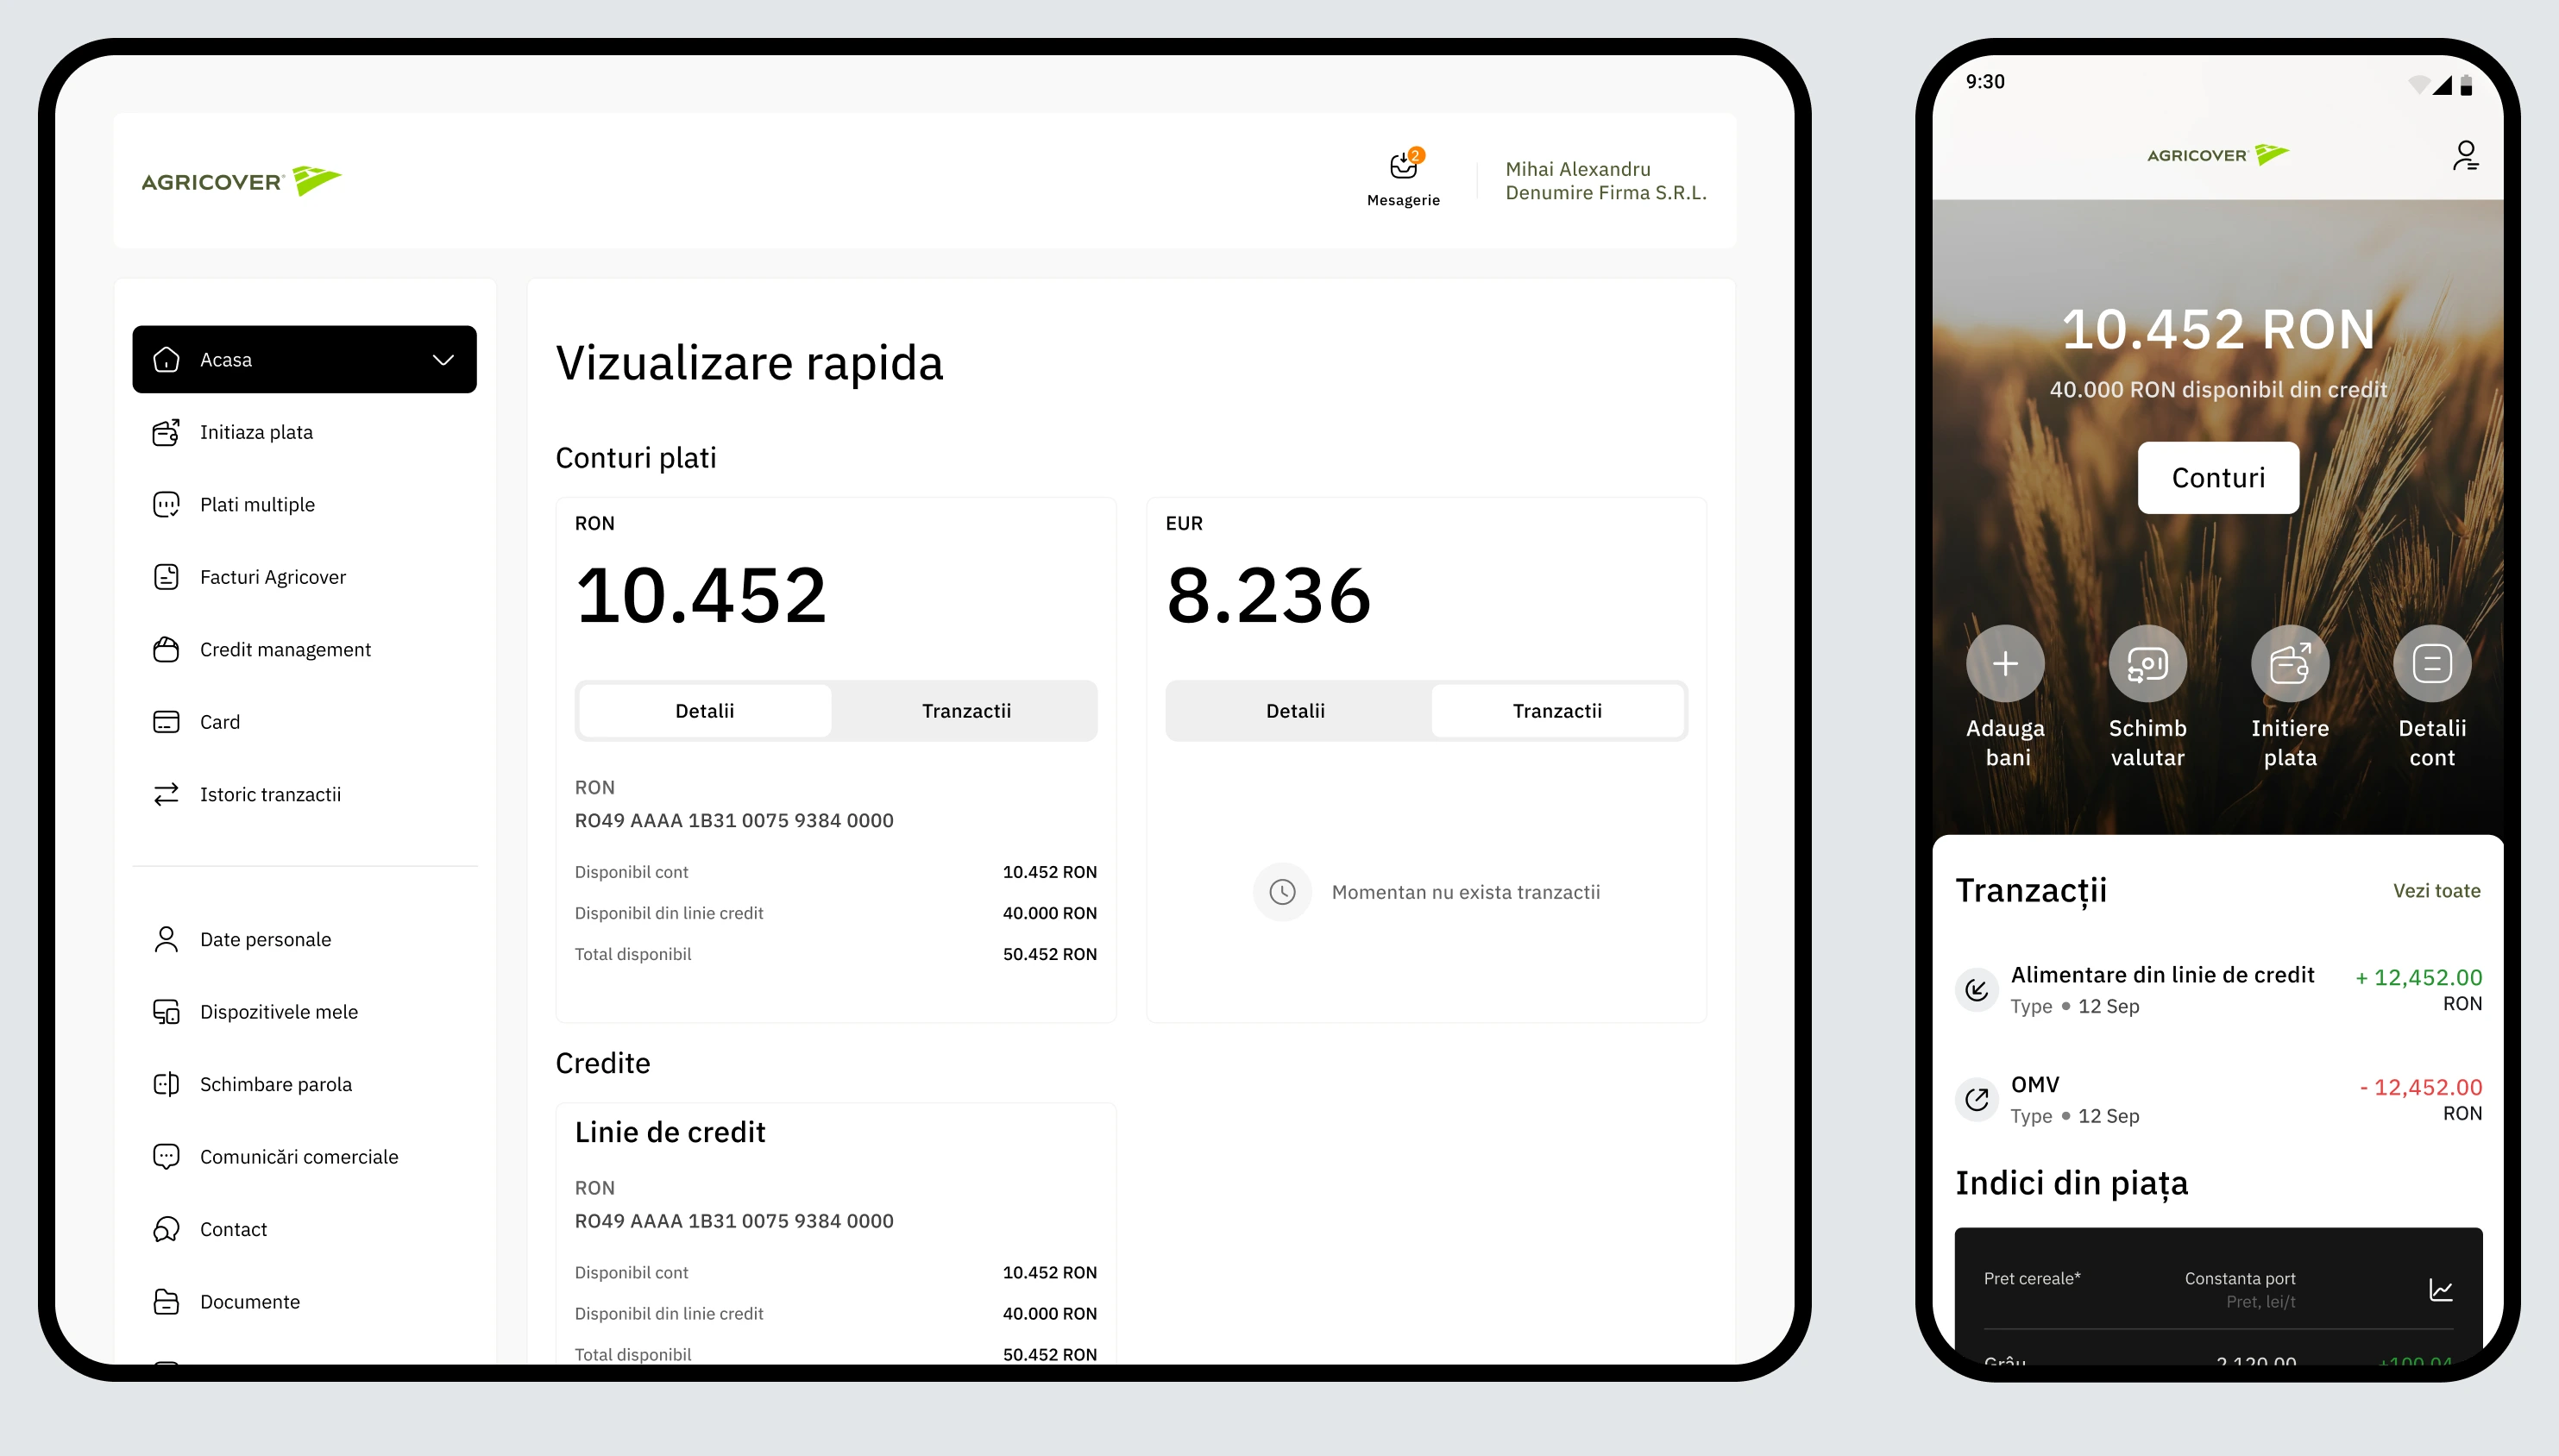The image size is (2559, 1456).
Task: Open Dispozitivele mele menu item
Action: click(304, 1012)
